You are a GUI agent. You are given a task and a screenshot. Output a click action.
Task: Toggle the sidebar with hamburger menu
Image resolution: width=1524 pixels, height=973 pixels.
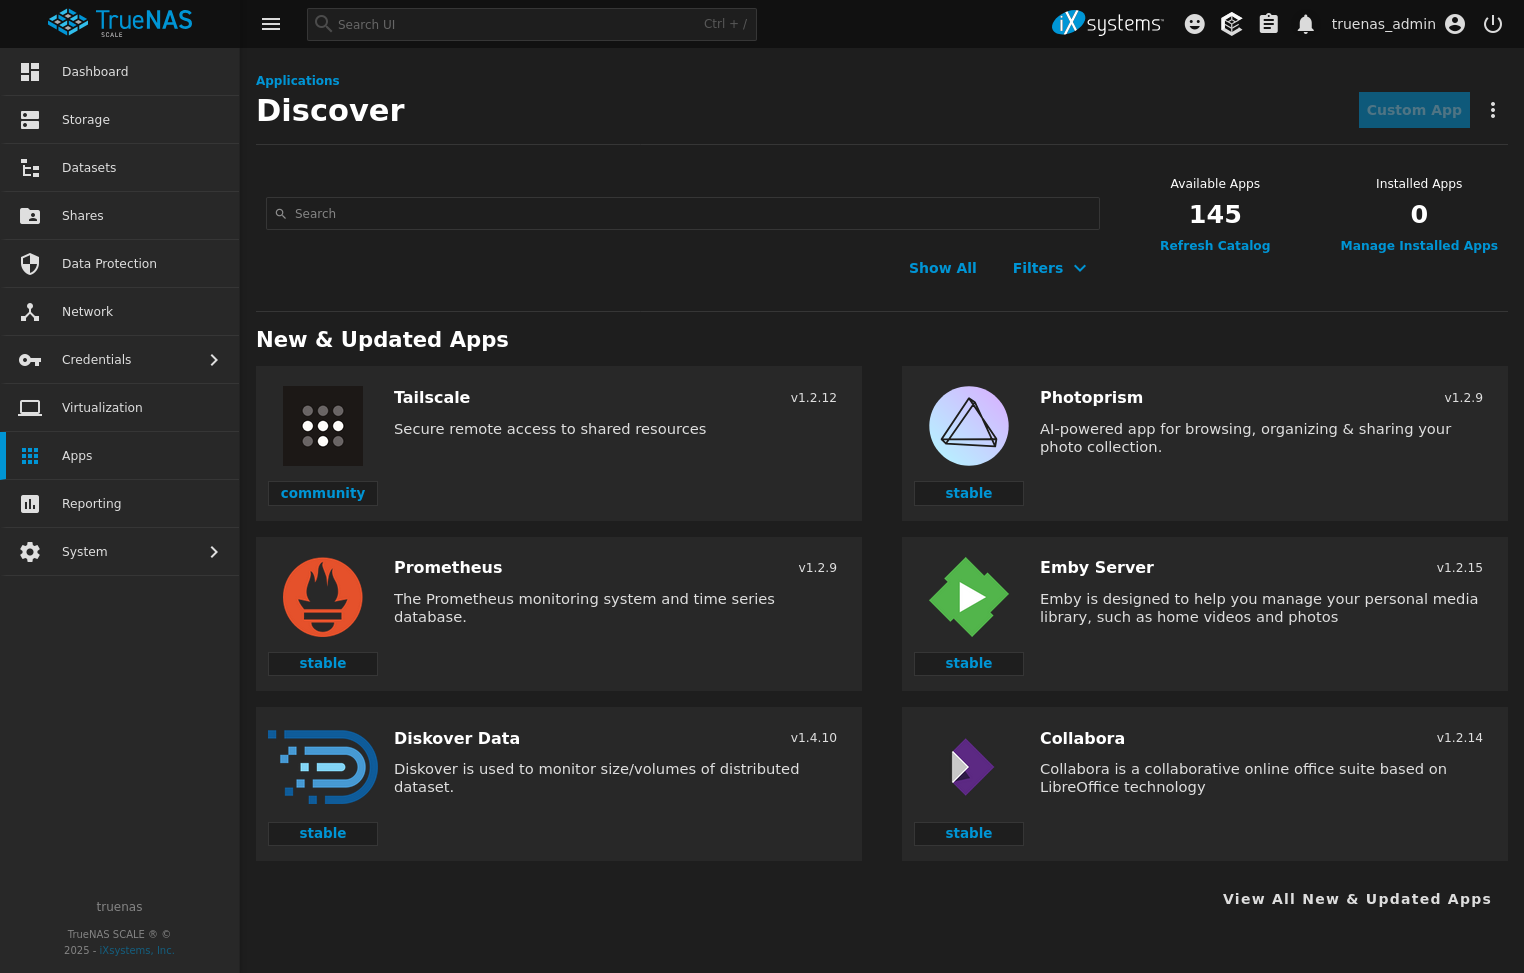[270, 23]
